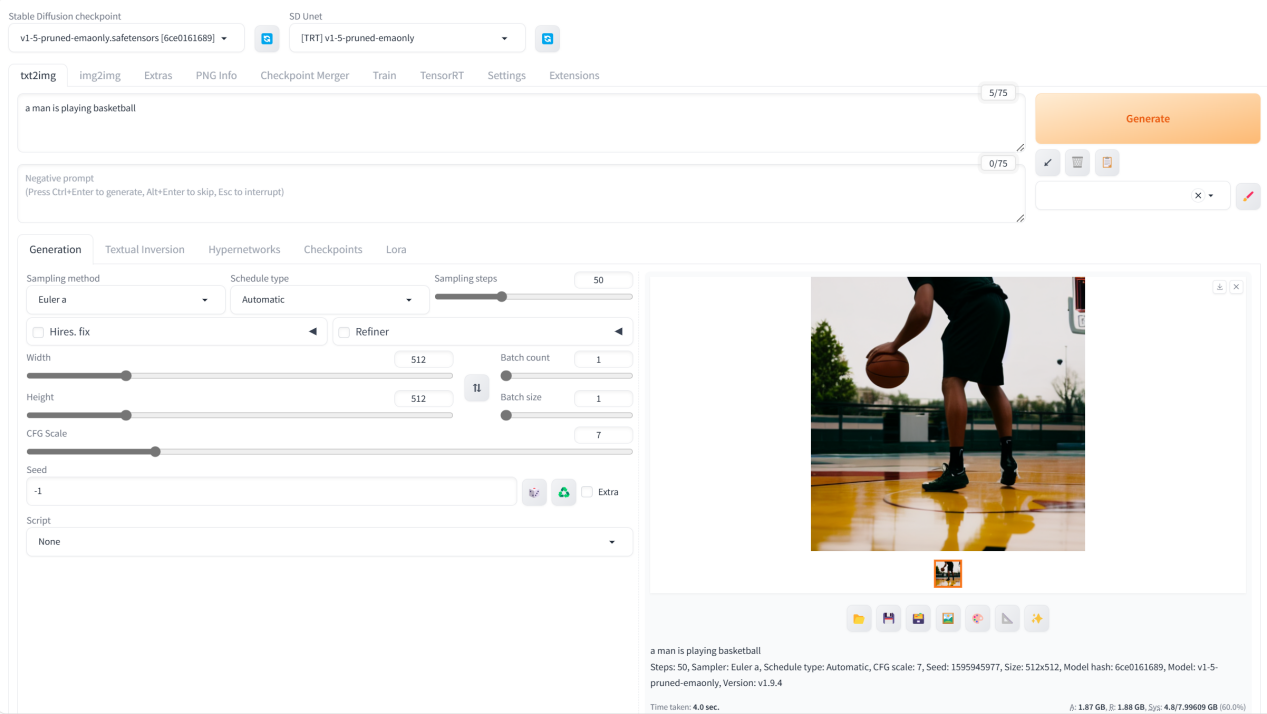Adjust the Batch size slider

(x=566, y=415)
